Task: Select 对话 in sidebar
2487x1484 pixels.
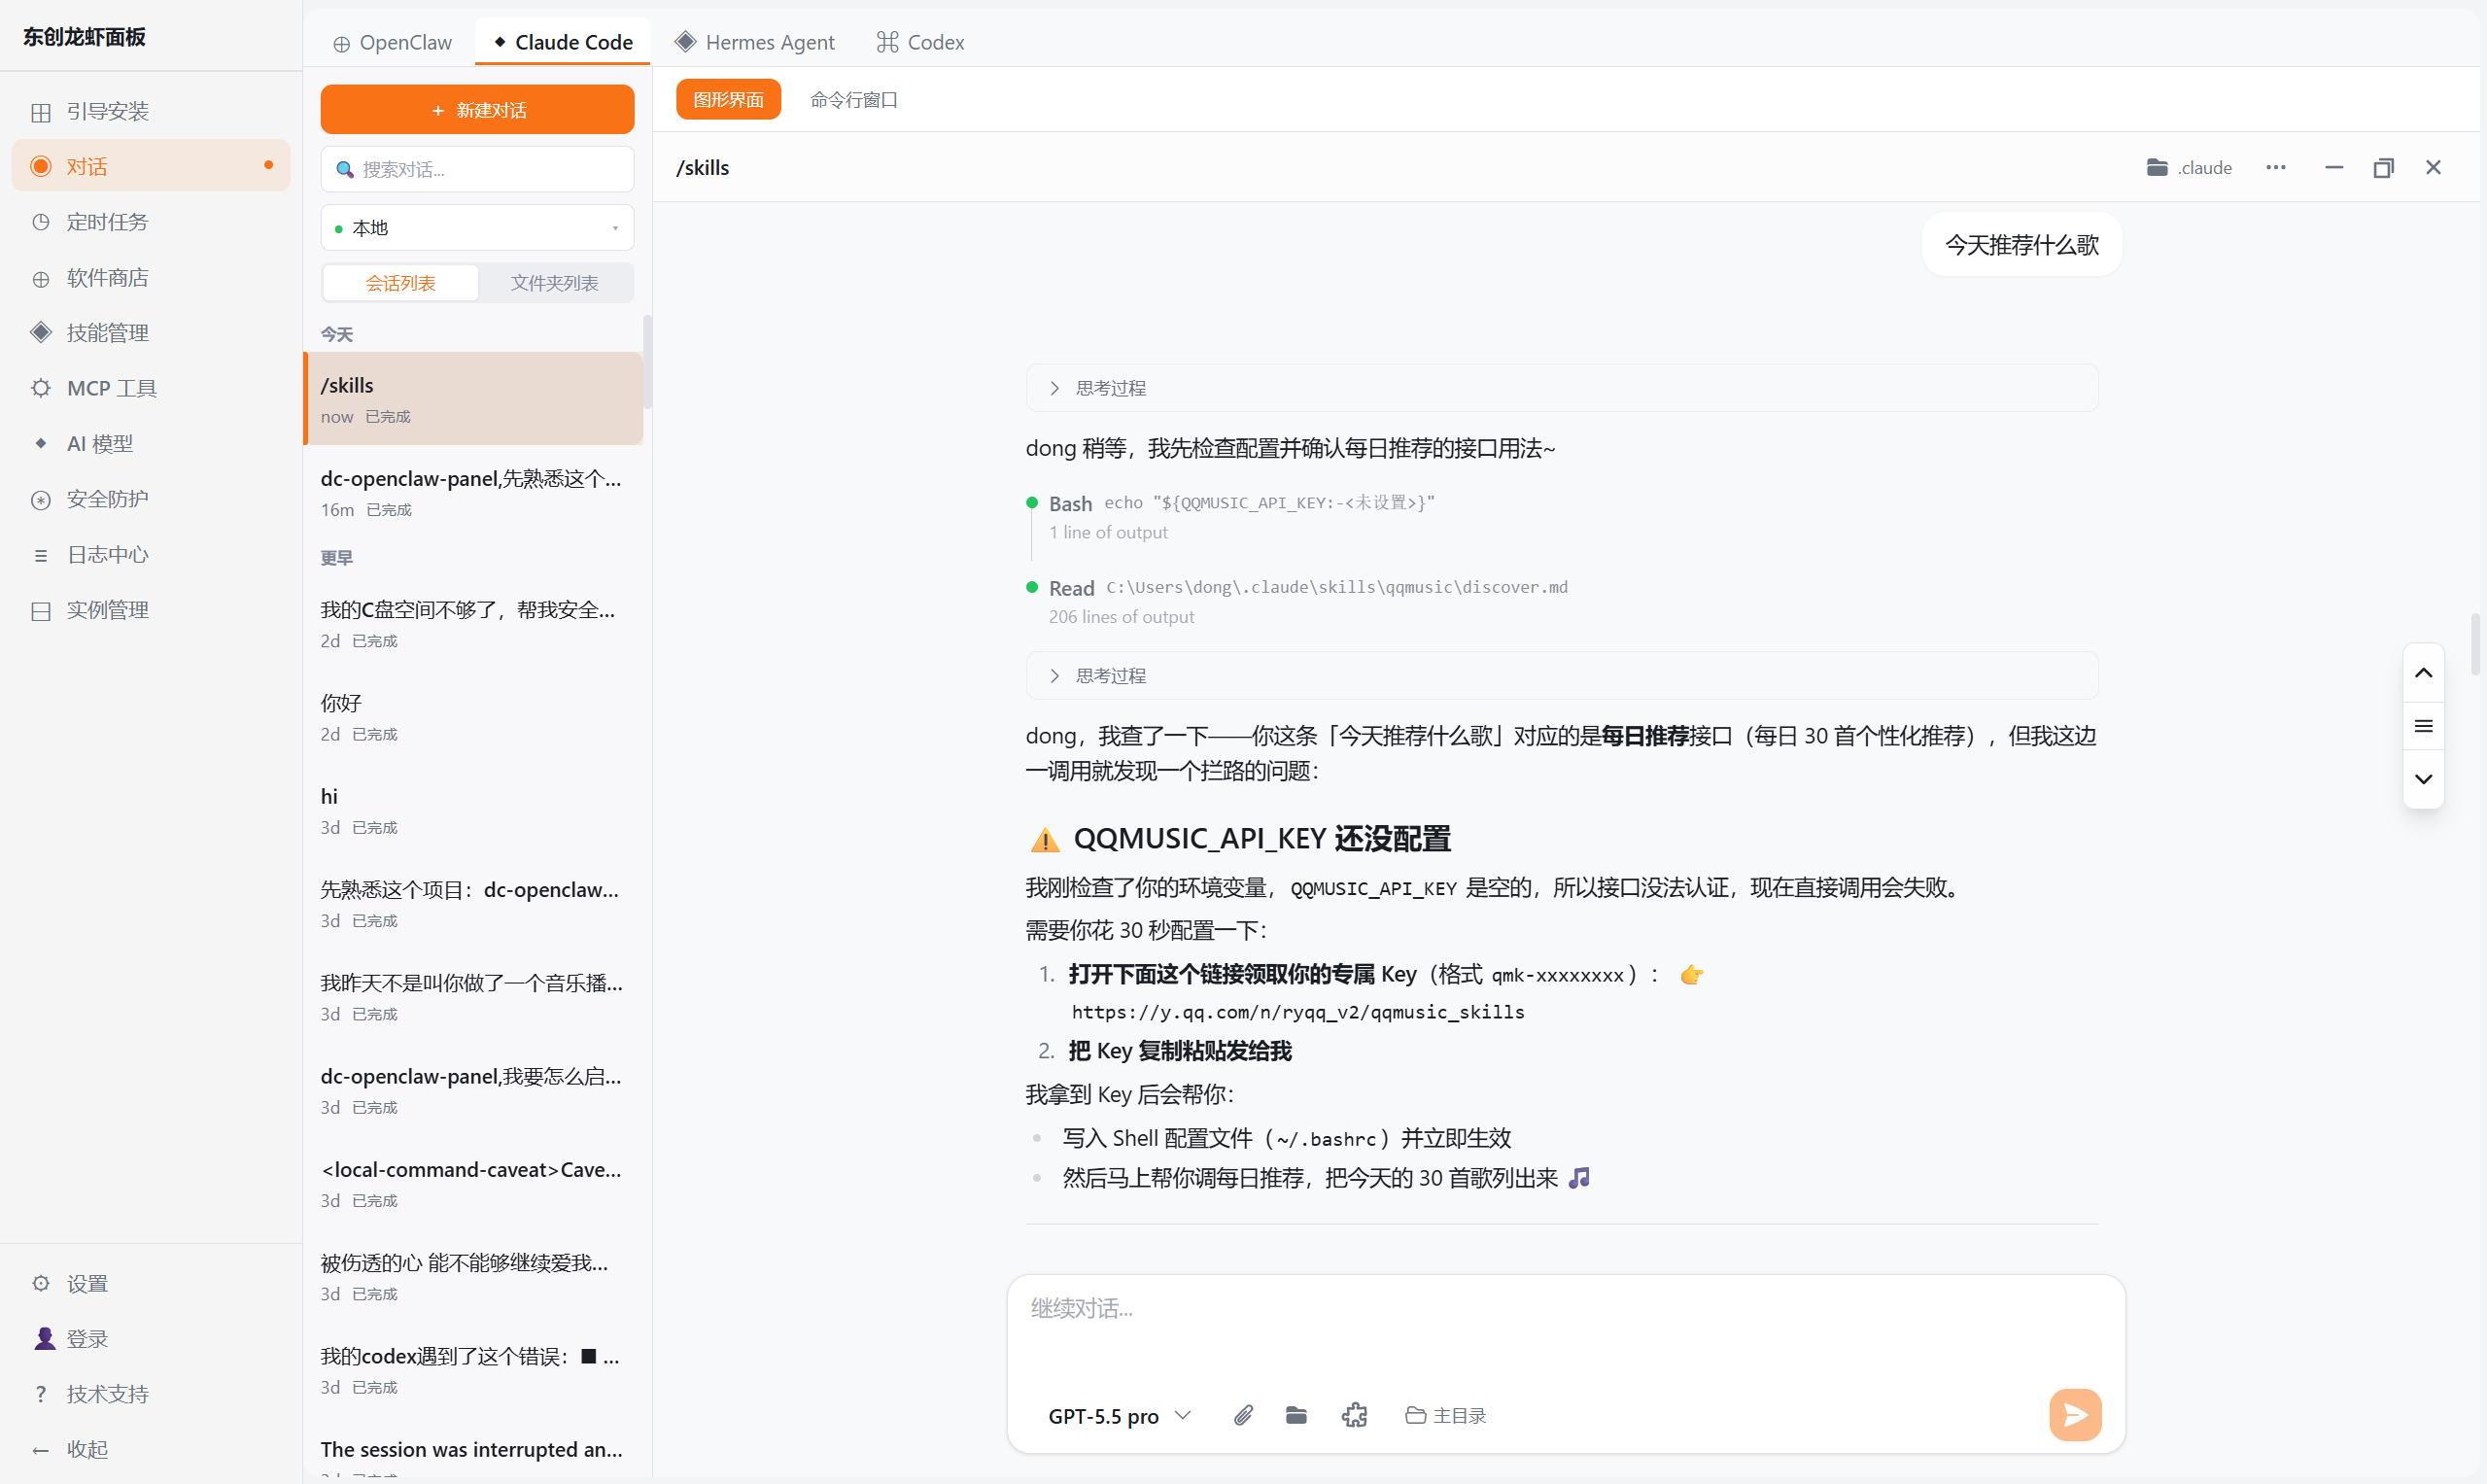Action: click(151, 166)
